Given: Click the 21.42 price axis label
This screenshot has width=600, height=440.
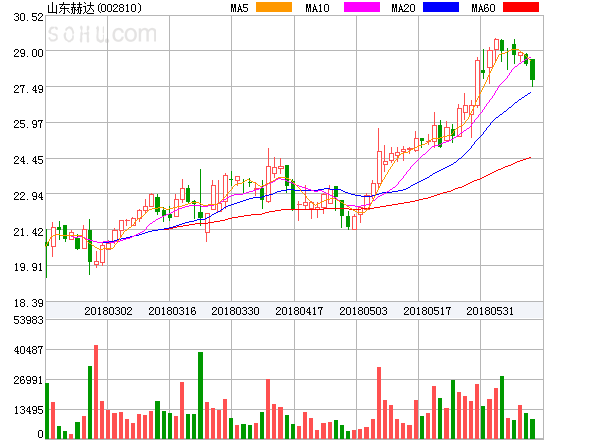Looking at the screenshot, I should tap(28, 232).
